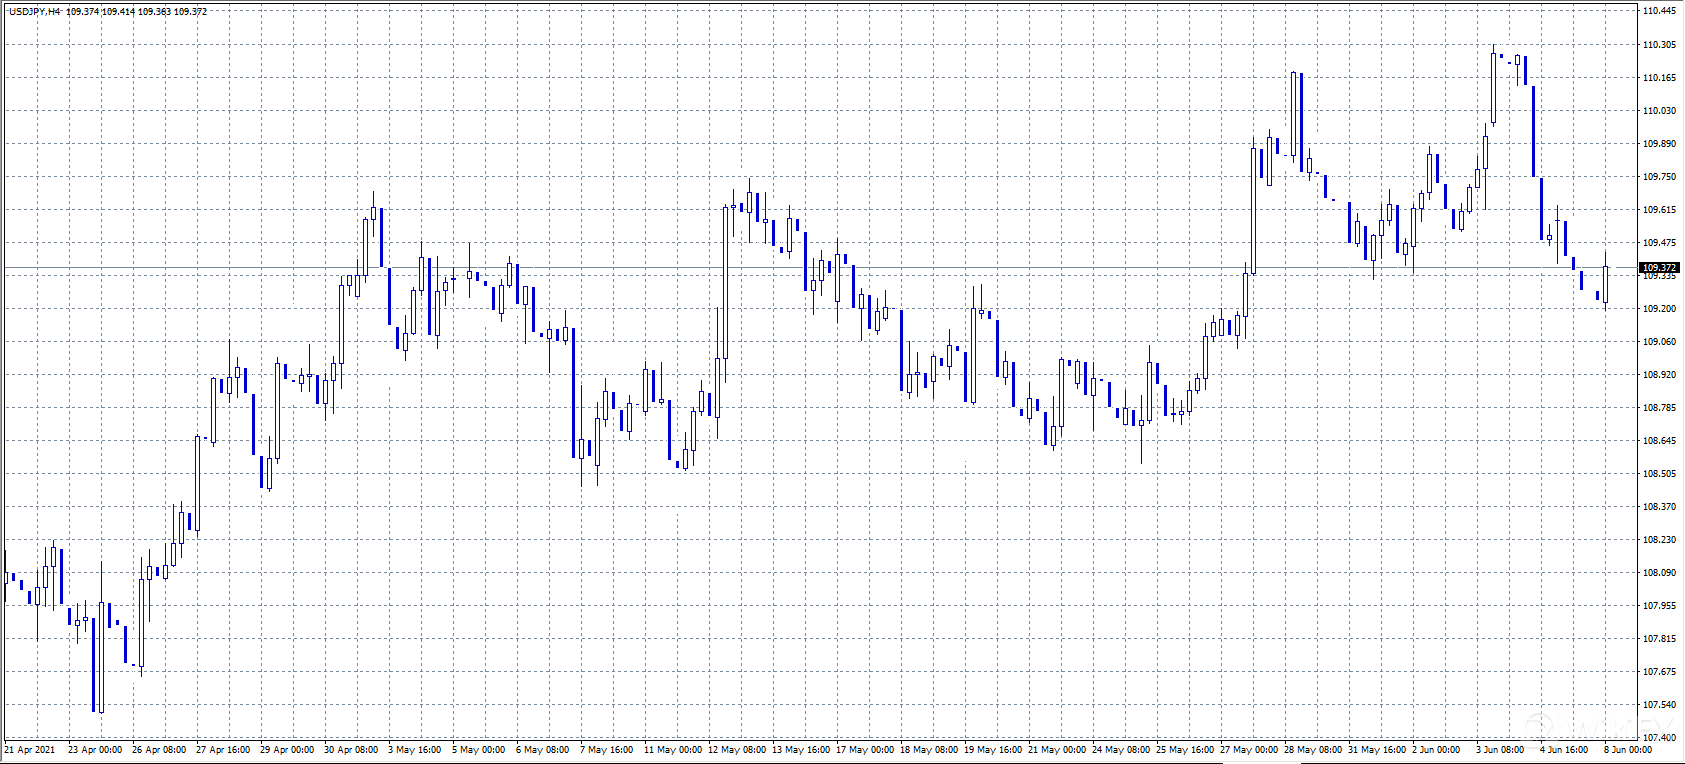Click the 107.400 bottom price label

(x=1659, y=738)
